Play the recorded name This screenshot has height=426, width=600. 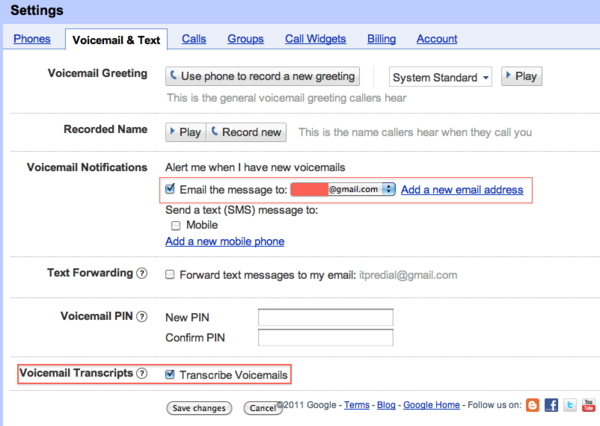point(186,132)
